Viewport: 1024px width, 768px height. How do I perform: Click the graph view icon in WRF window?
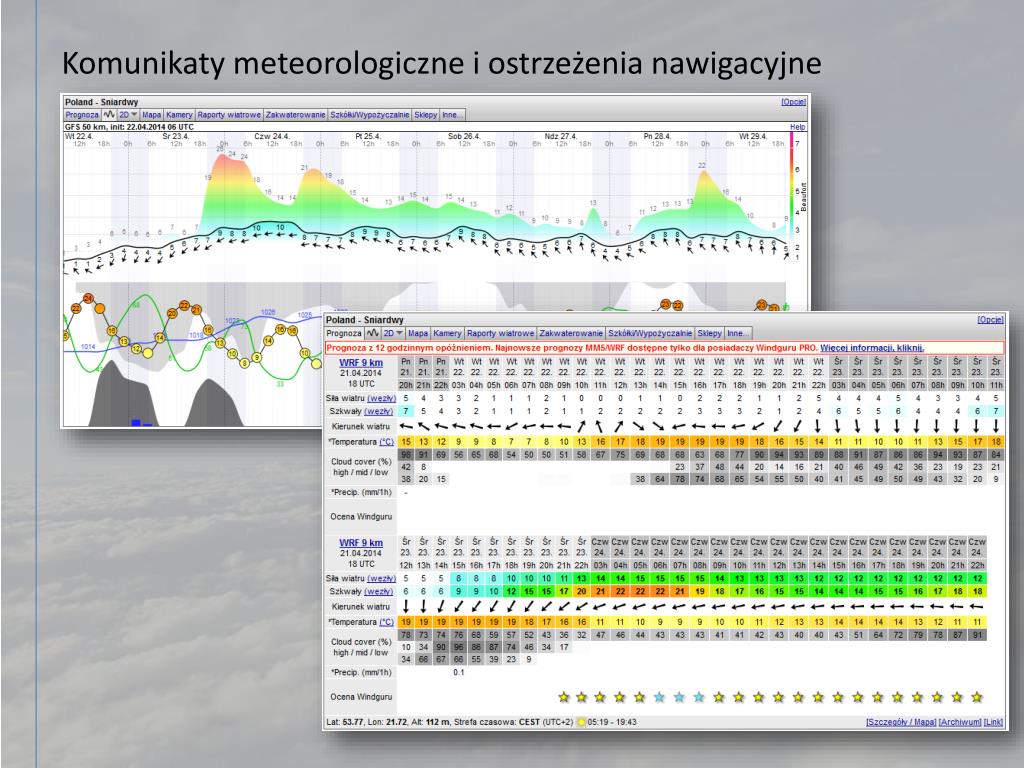click(373, 333)
